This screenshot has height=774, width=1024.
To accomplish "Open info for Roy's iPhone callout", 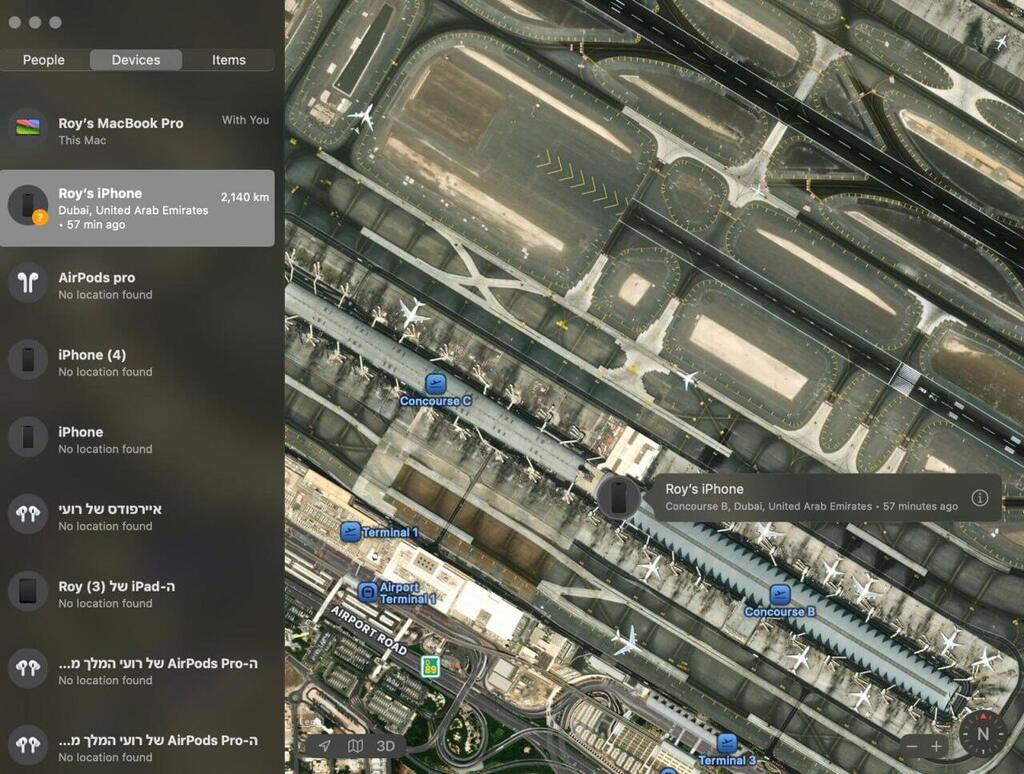I will [x=980, y=497].
